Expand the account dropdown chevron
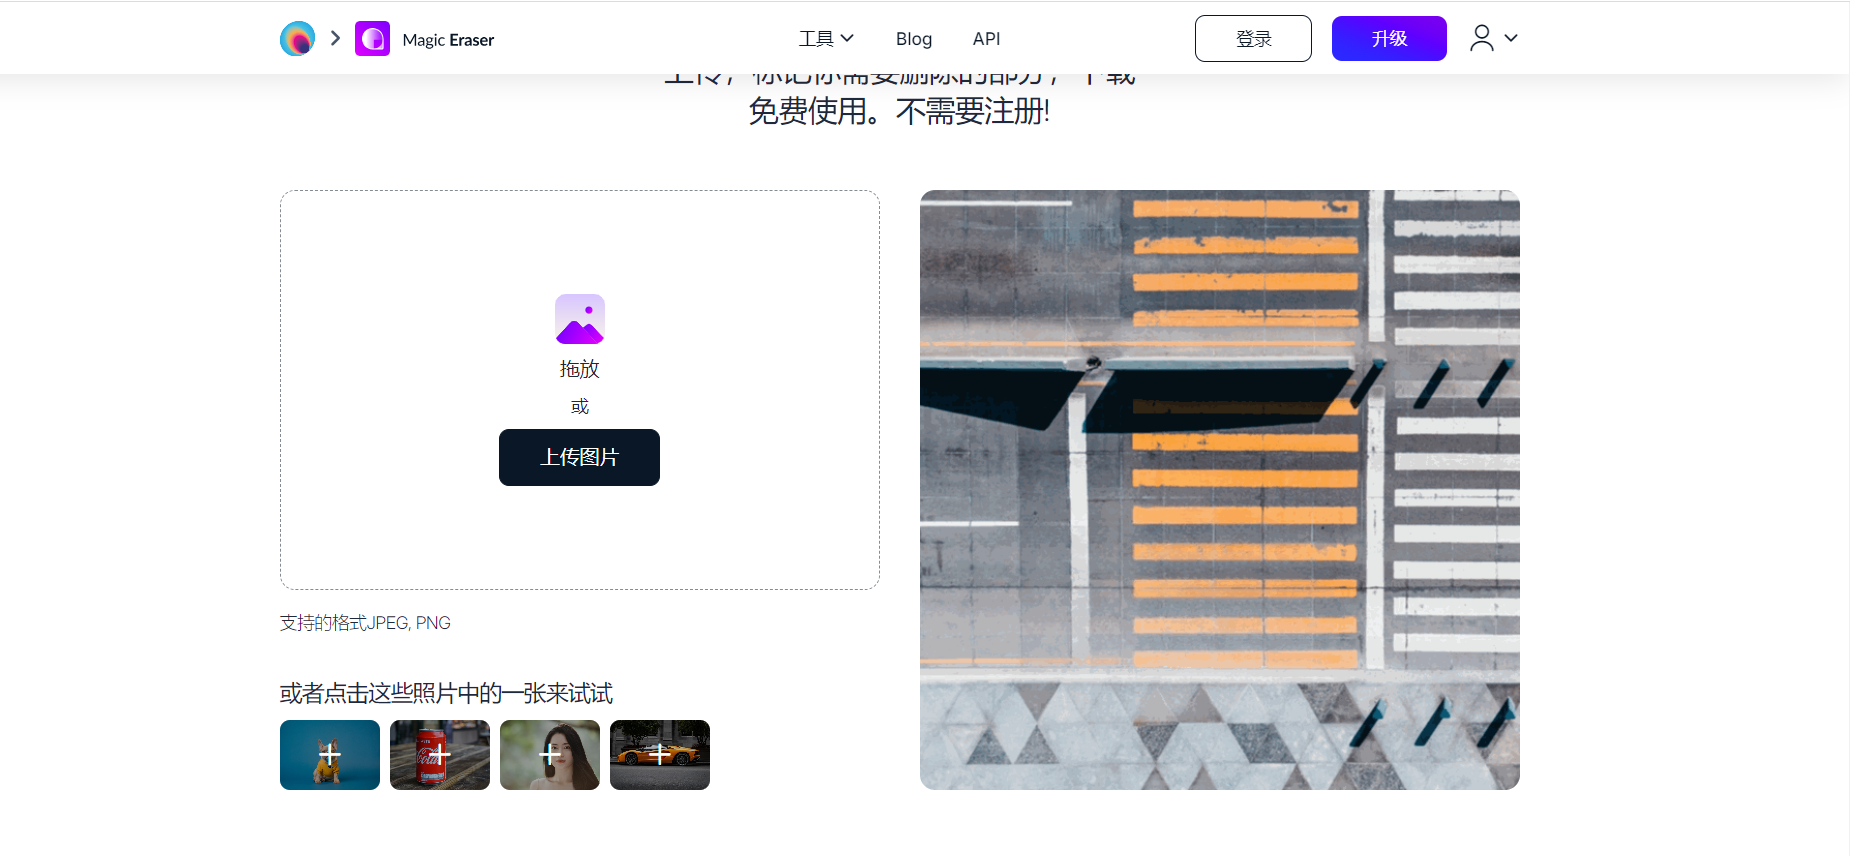 point(1511,38)
